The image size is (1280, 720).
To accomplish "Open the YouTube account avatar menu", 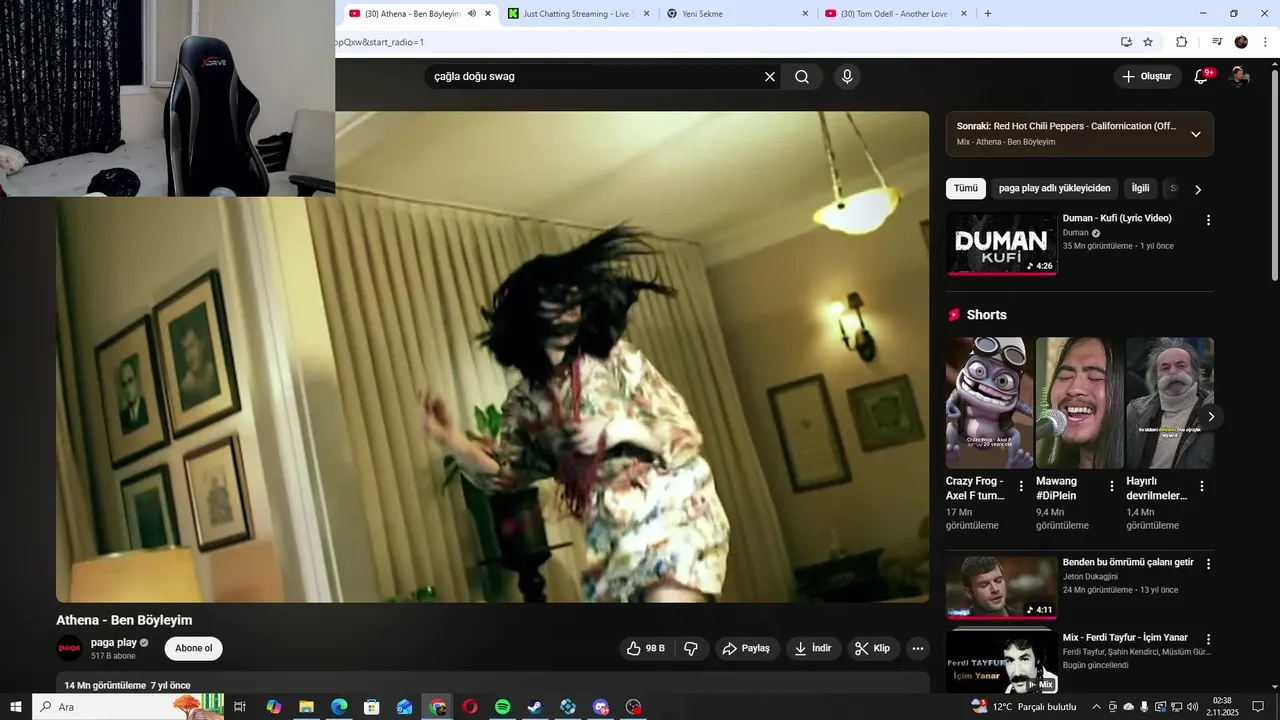I will coord(1238,77).
